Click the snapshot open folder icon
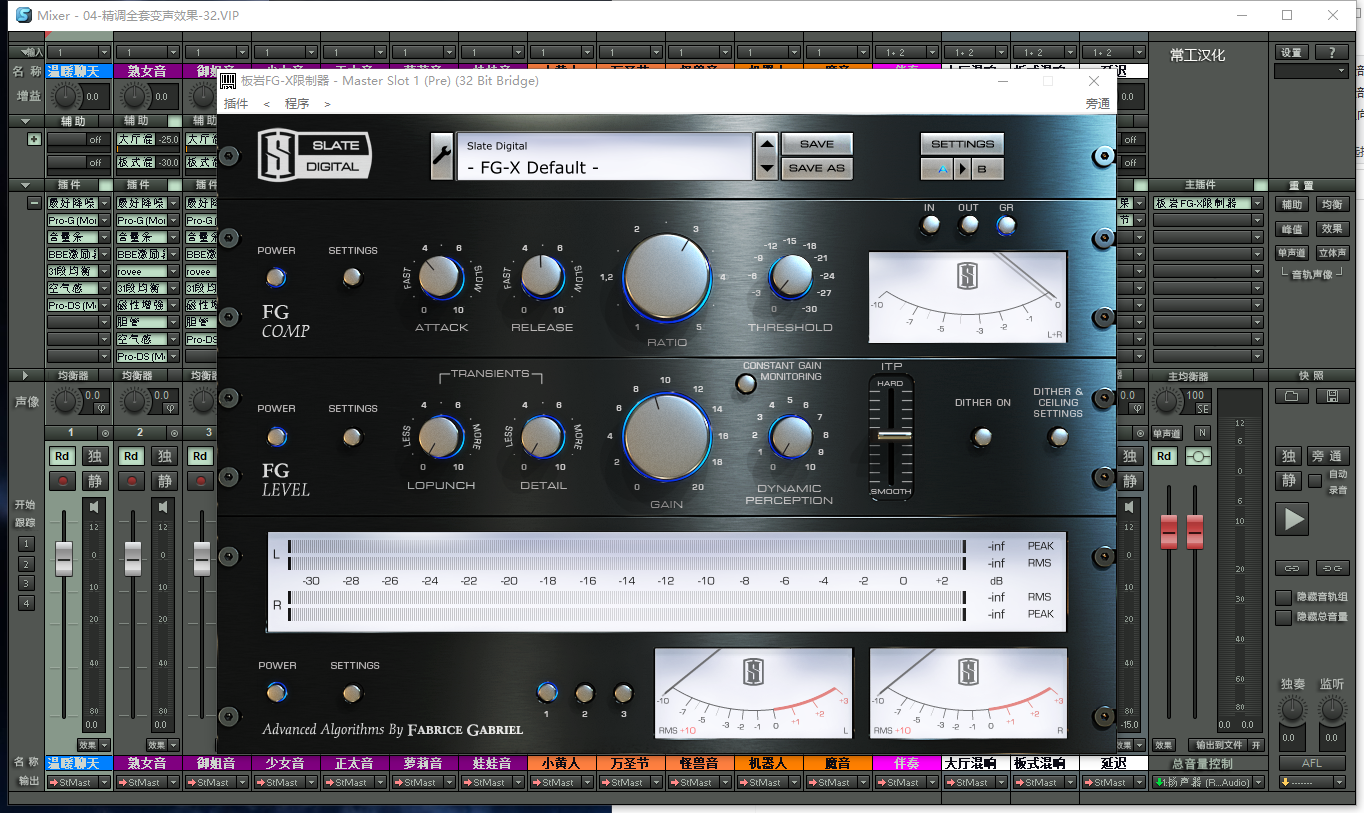 tap(1292, 396)
